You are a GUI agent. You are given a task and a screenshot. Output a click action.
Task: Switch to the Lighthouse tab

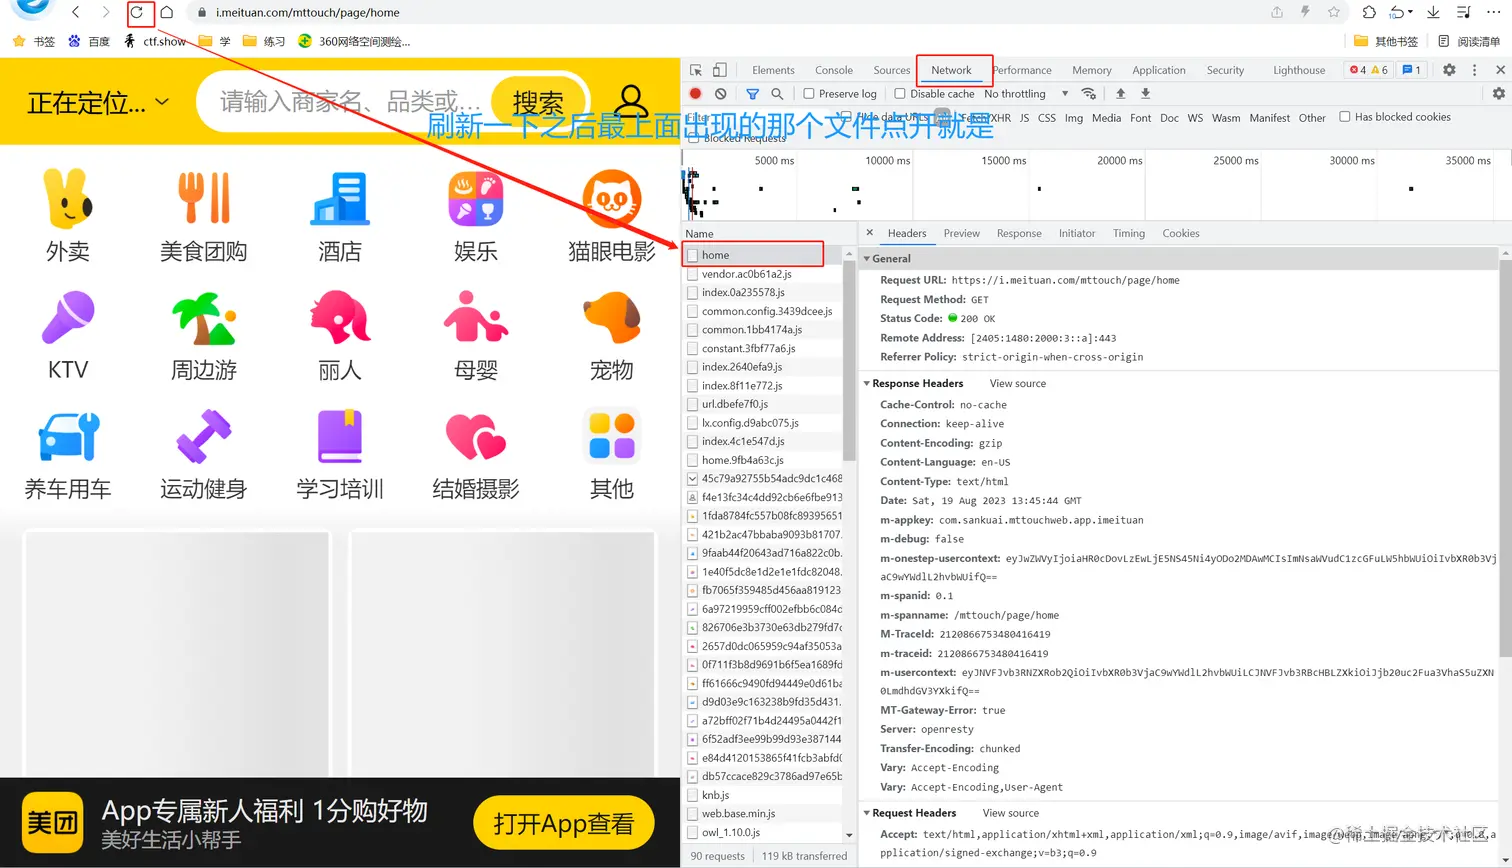coord(1299,70)
